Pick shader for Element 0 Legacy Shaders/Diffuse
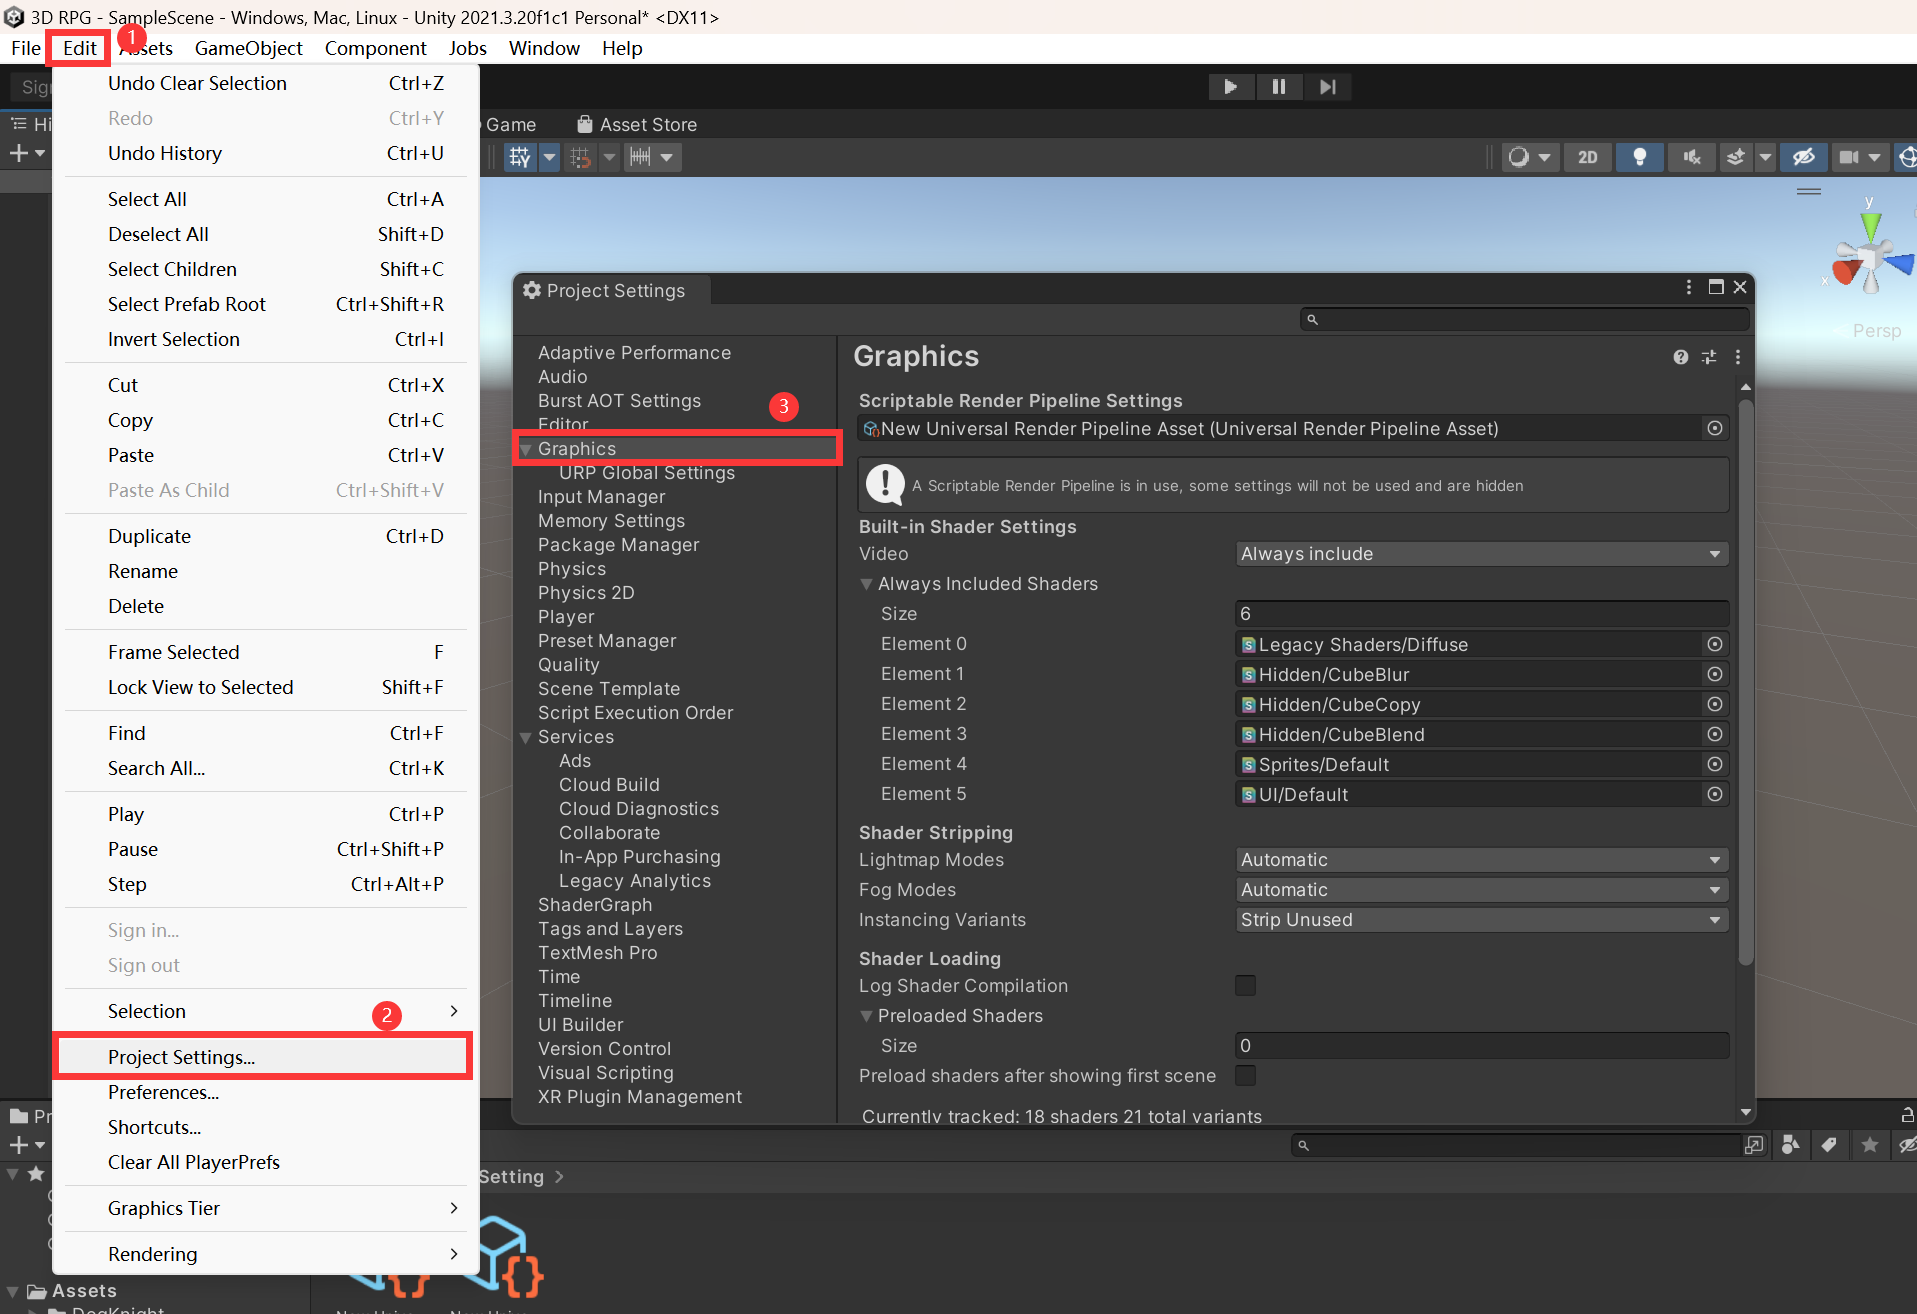Screen dimensions: 1917x1314 [1715, 644]
